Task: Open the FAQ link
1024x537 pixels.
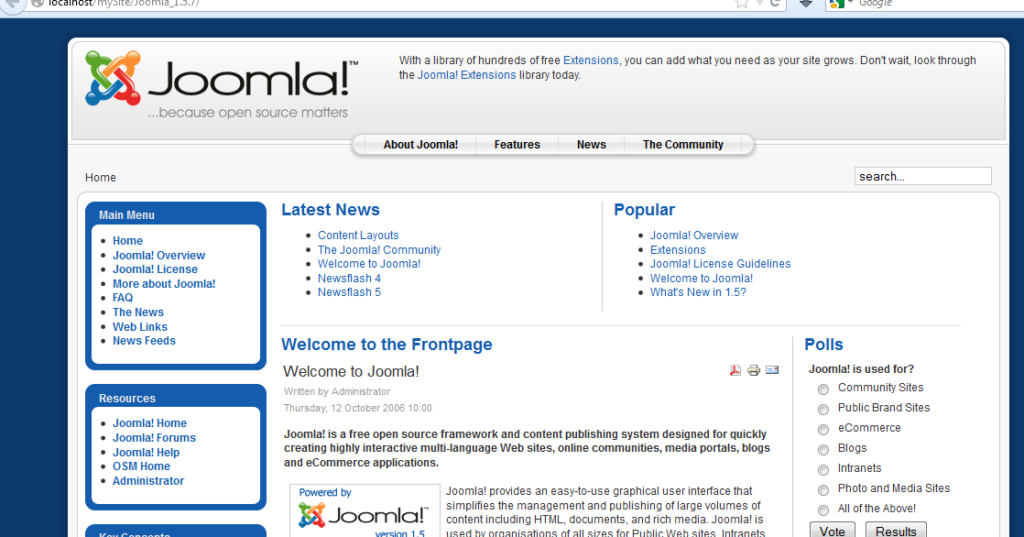Action: 123,298
